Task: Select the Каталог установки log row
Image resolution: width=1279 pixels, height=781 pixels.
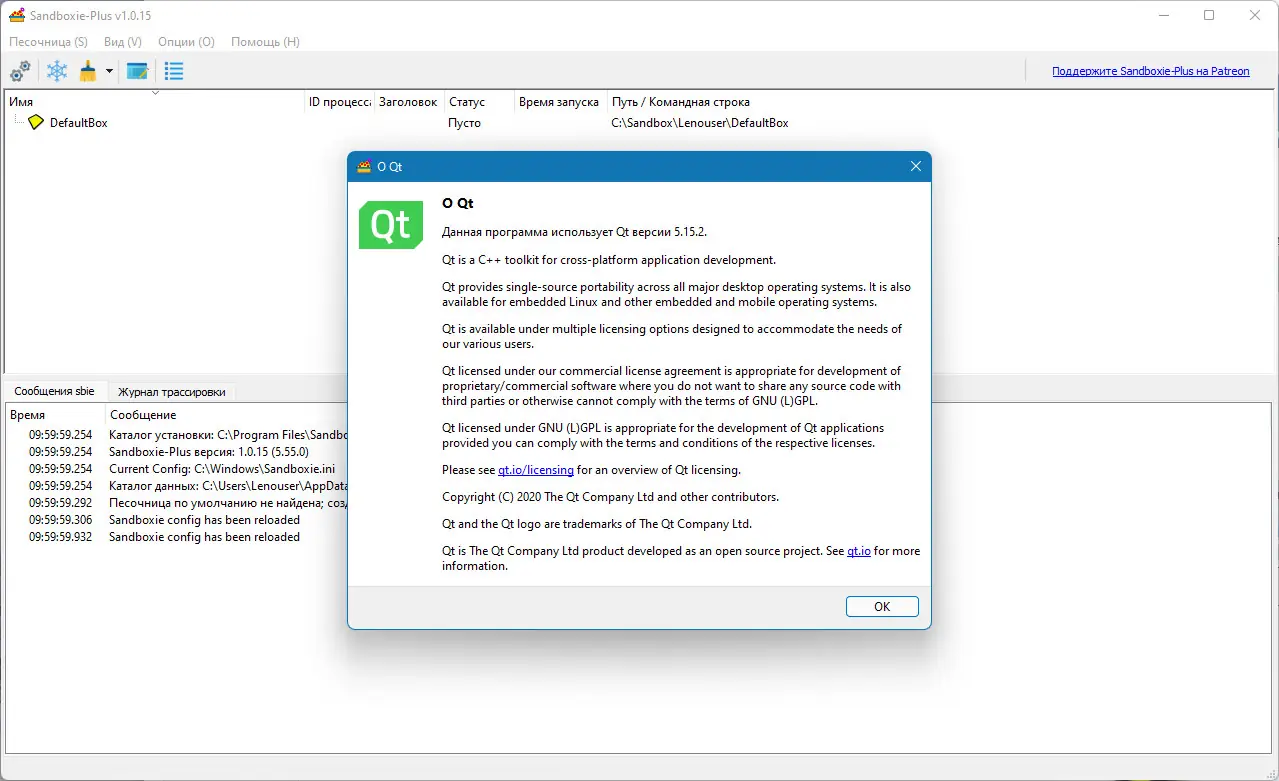Action: (177, 435)
